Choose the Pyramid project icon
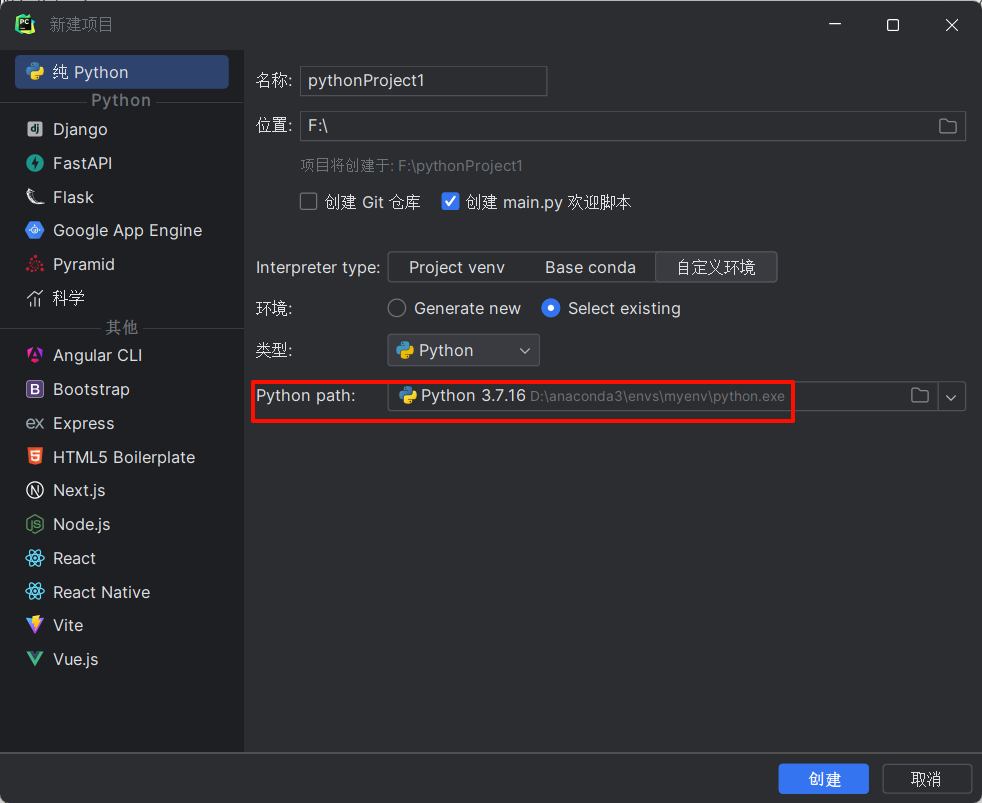982x803 pixels. pos(35,264)
